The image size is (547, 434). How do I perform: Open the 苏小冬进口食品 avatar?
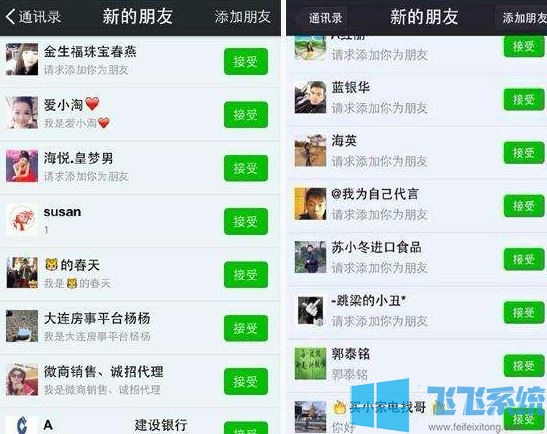click(x=310, y=257)
